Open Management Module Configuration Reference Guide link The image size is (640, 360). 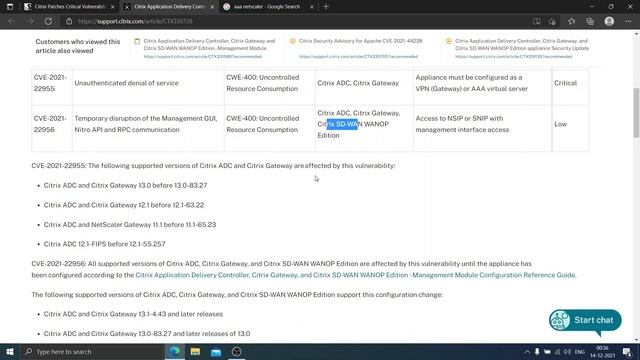(x=355, y=275)
